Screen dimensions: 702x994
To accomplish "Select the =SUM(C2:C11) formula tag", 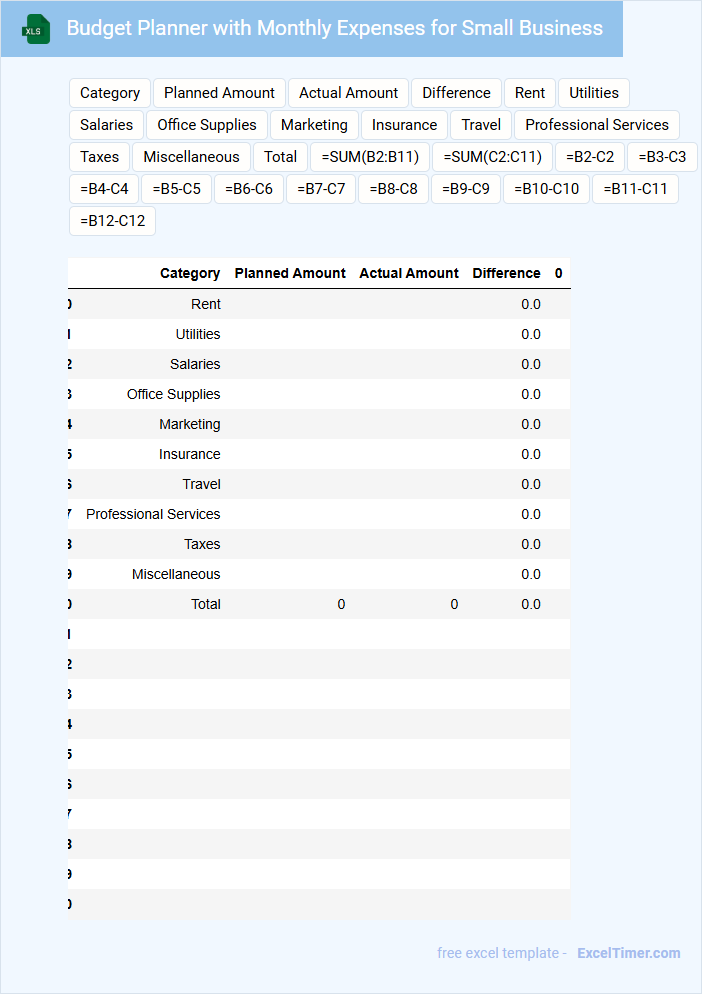I will pyautogui.click(x=492, y=157).
